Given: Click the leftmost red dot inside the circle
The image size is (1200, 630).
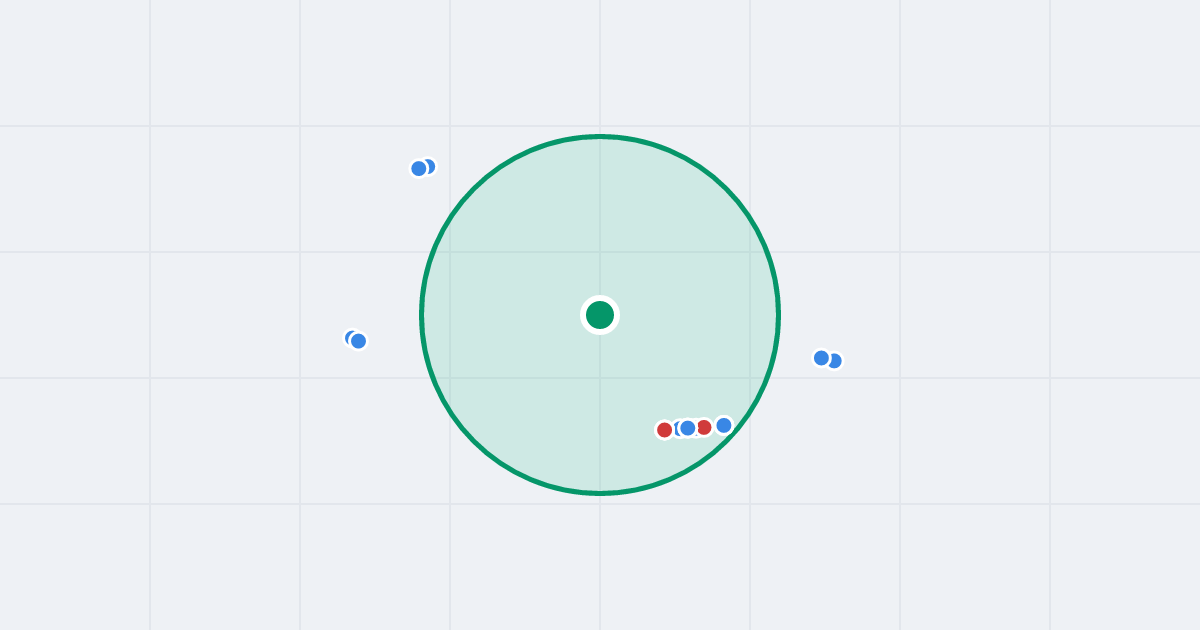Looking at the screenshot, I should [664, 430].
